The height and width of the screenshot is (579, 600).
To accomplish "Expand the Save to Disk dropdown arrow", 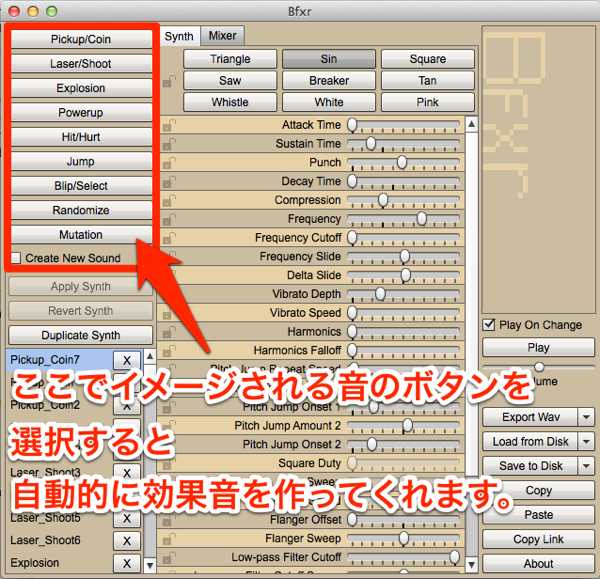I will tap(586, 466).
